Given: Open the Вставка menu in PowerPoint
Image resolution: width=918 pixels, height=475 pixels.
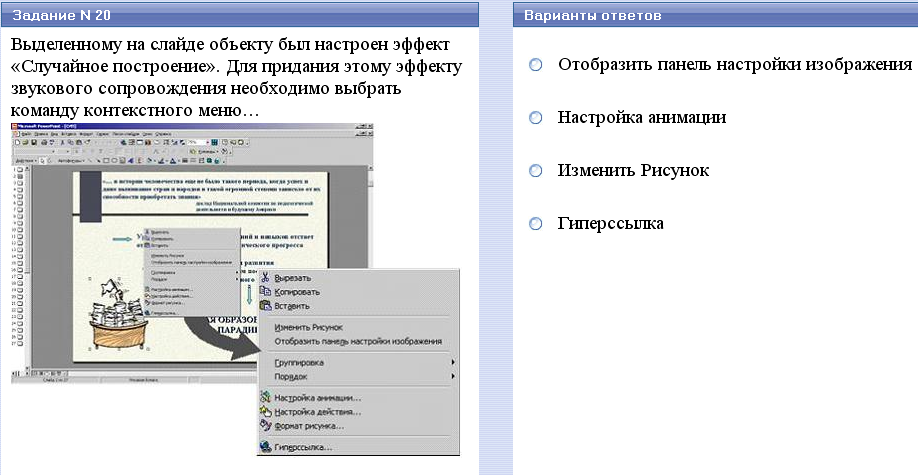Looking at the screenshot, I should click(x=69, y=134).
